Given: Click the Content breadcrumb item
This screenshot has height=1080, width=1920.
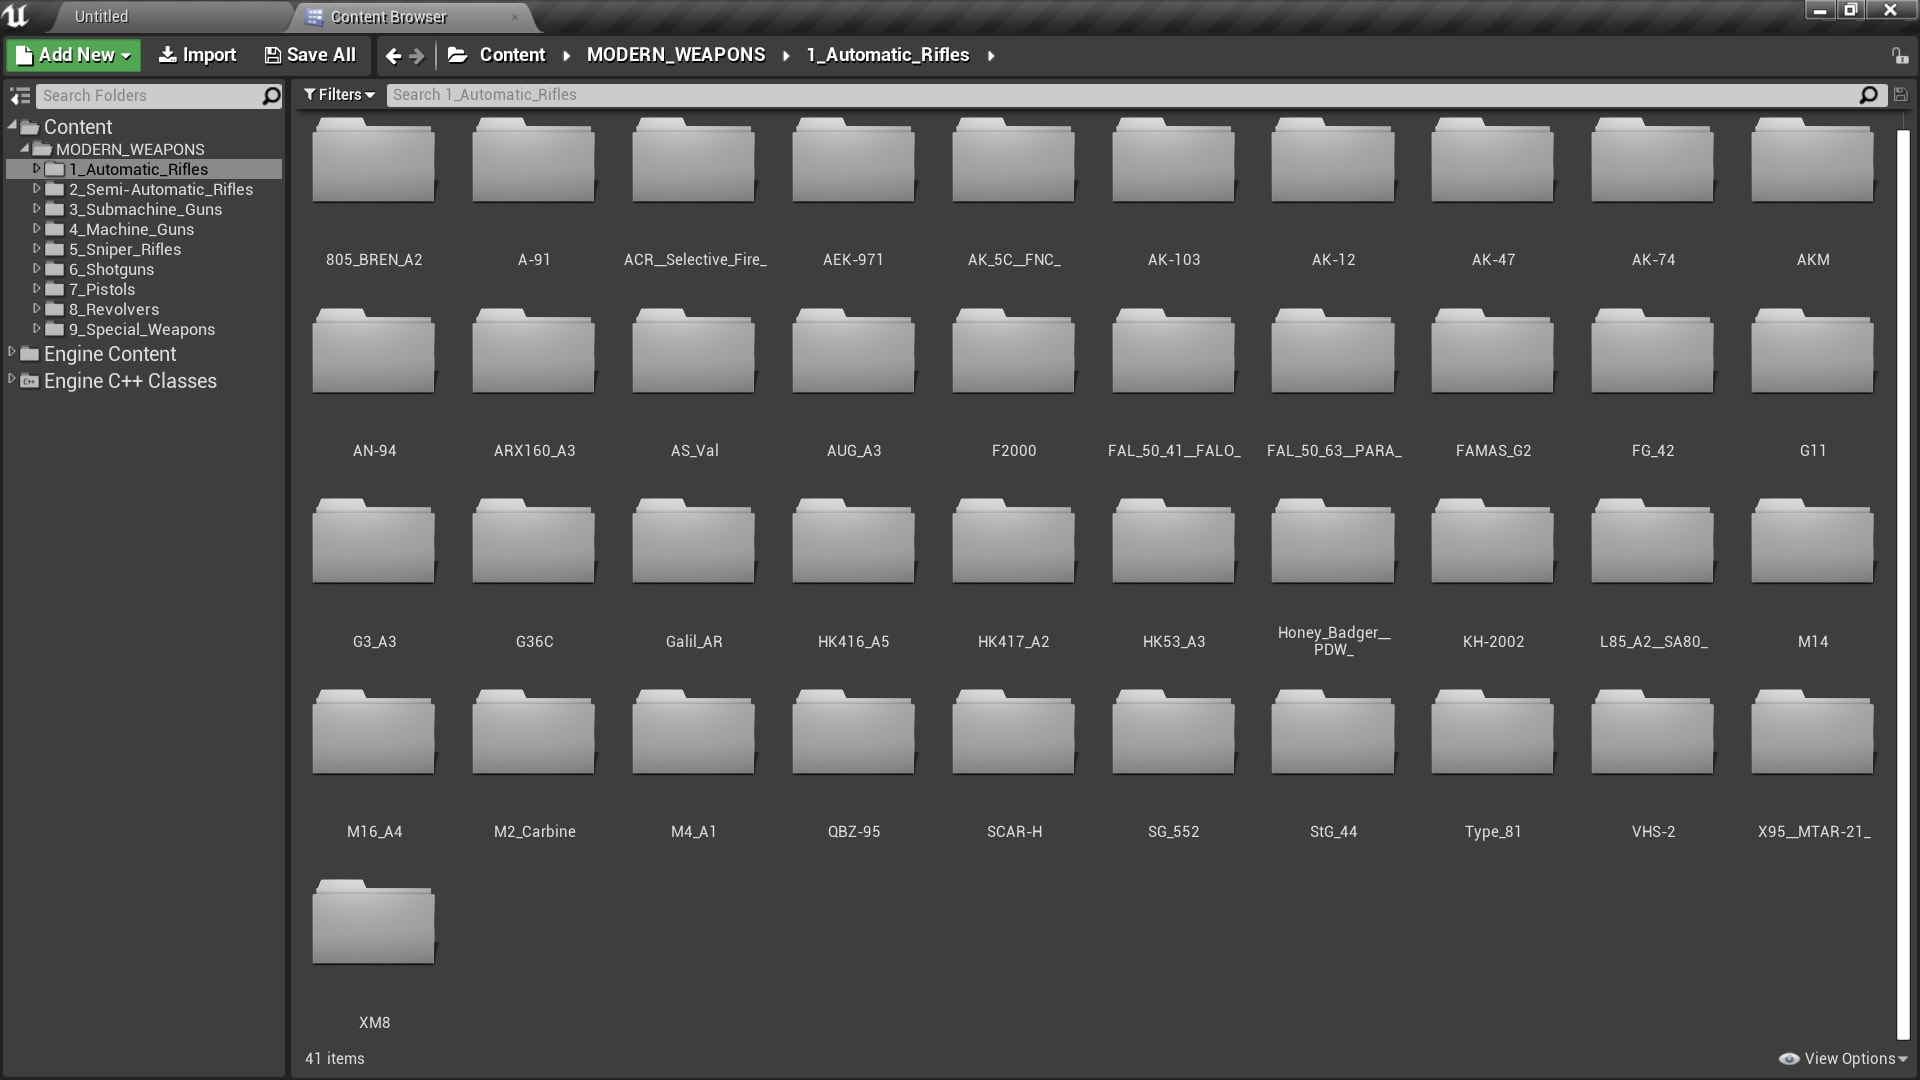Looking at the screenshot, I should coord(512,54).
